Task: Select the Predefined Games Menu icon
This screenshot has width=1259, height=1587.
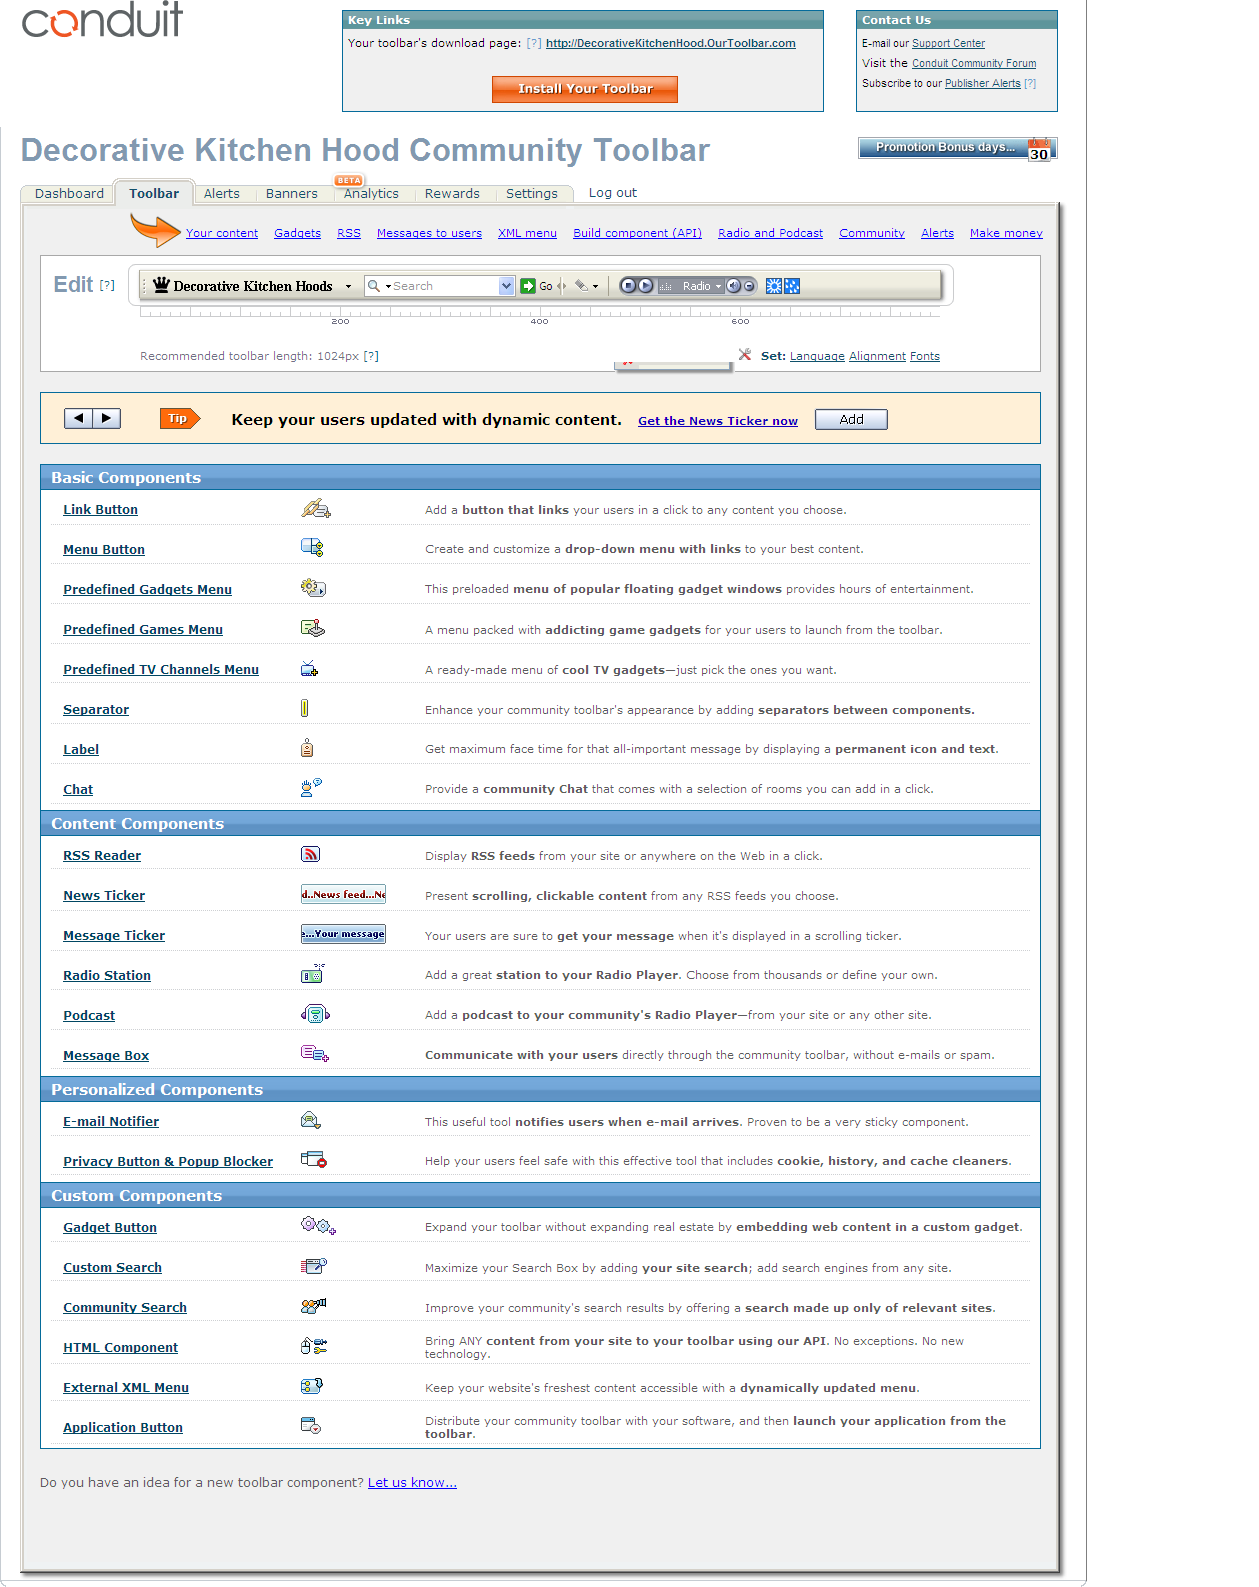Action: click(313, 628)
